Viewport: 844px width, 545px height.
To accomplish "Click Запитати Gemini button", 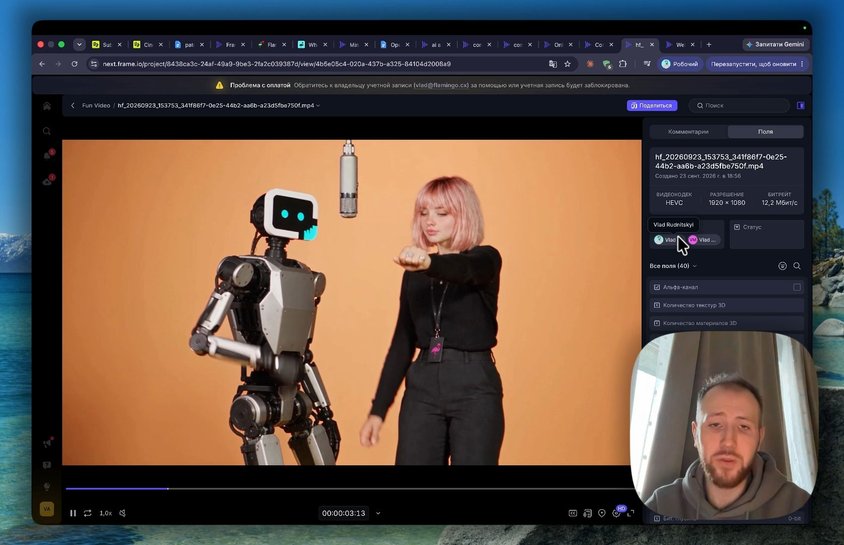I will 776,45.
